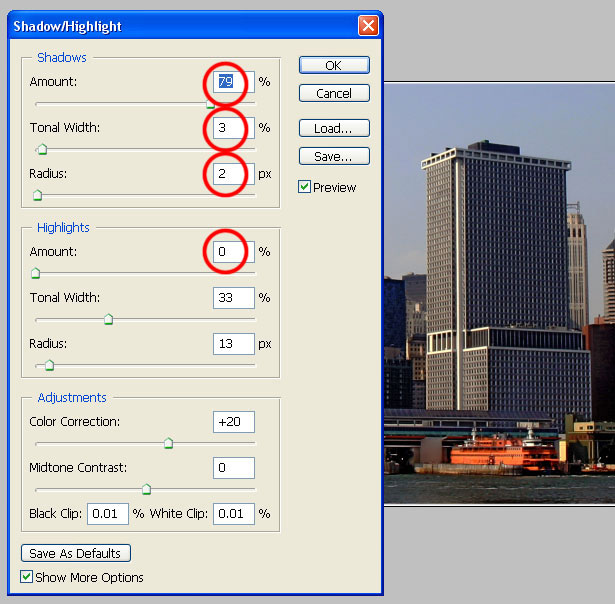Open the Load... settings dialog
615x604 pixels.
point(334,128)
